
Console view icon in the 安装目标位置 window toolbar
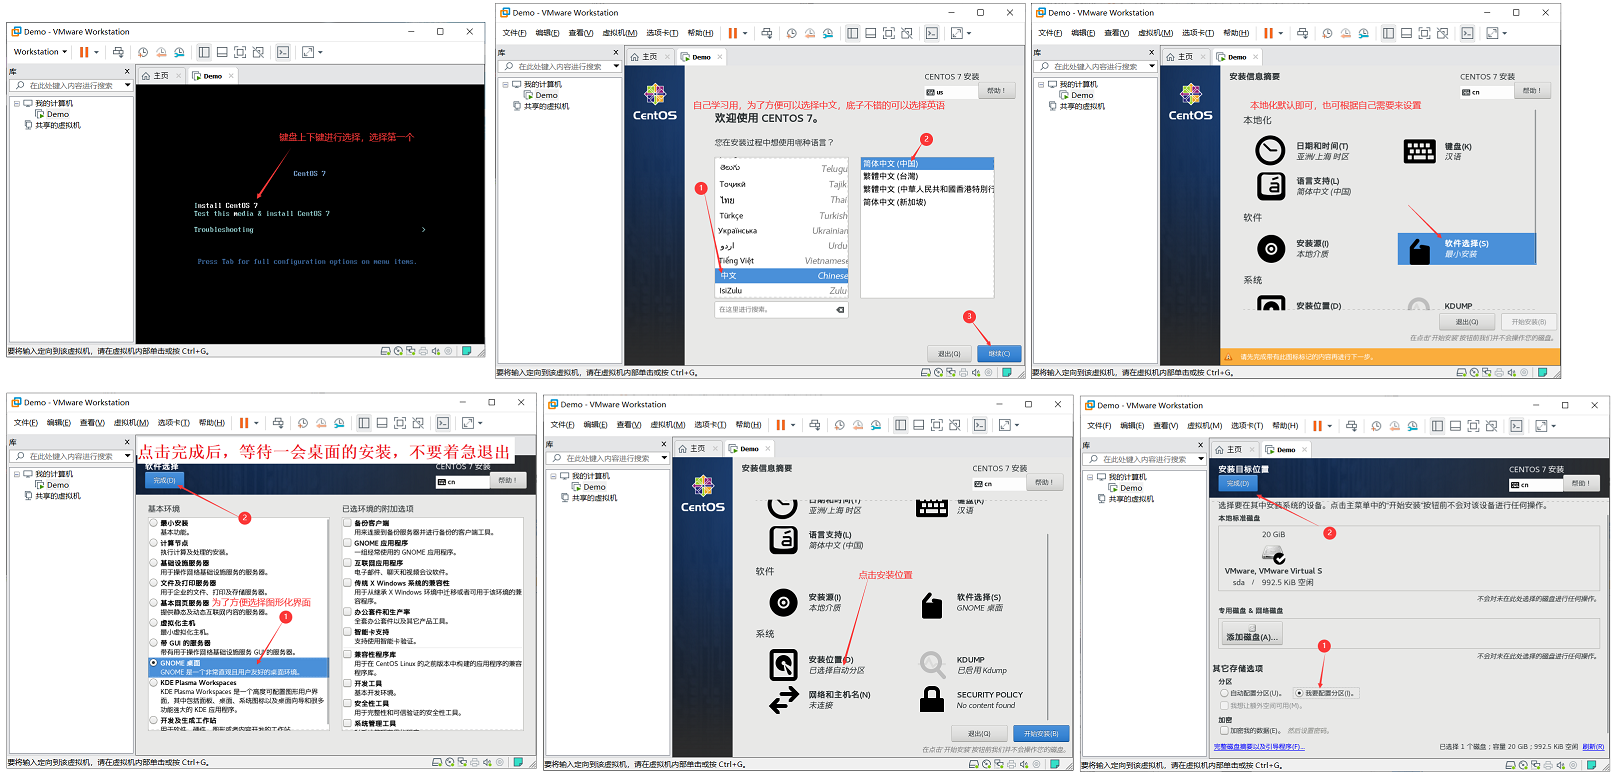click(1517, 426)
